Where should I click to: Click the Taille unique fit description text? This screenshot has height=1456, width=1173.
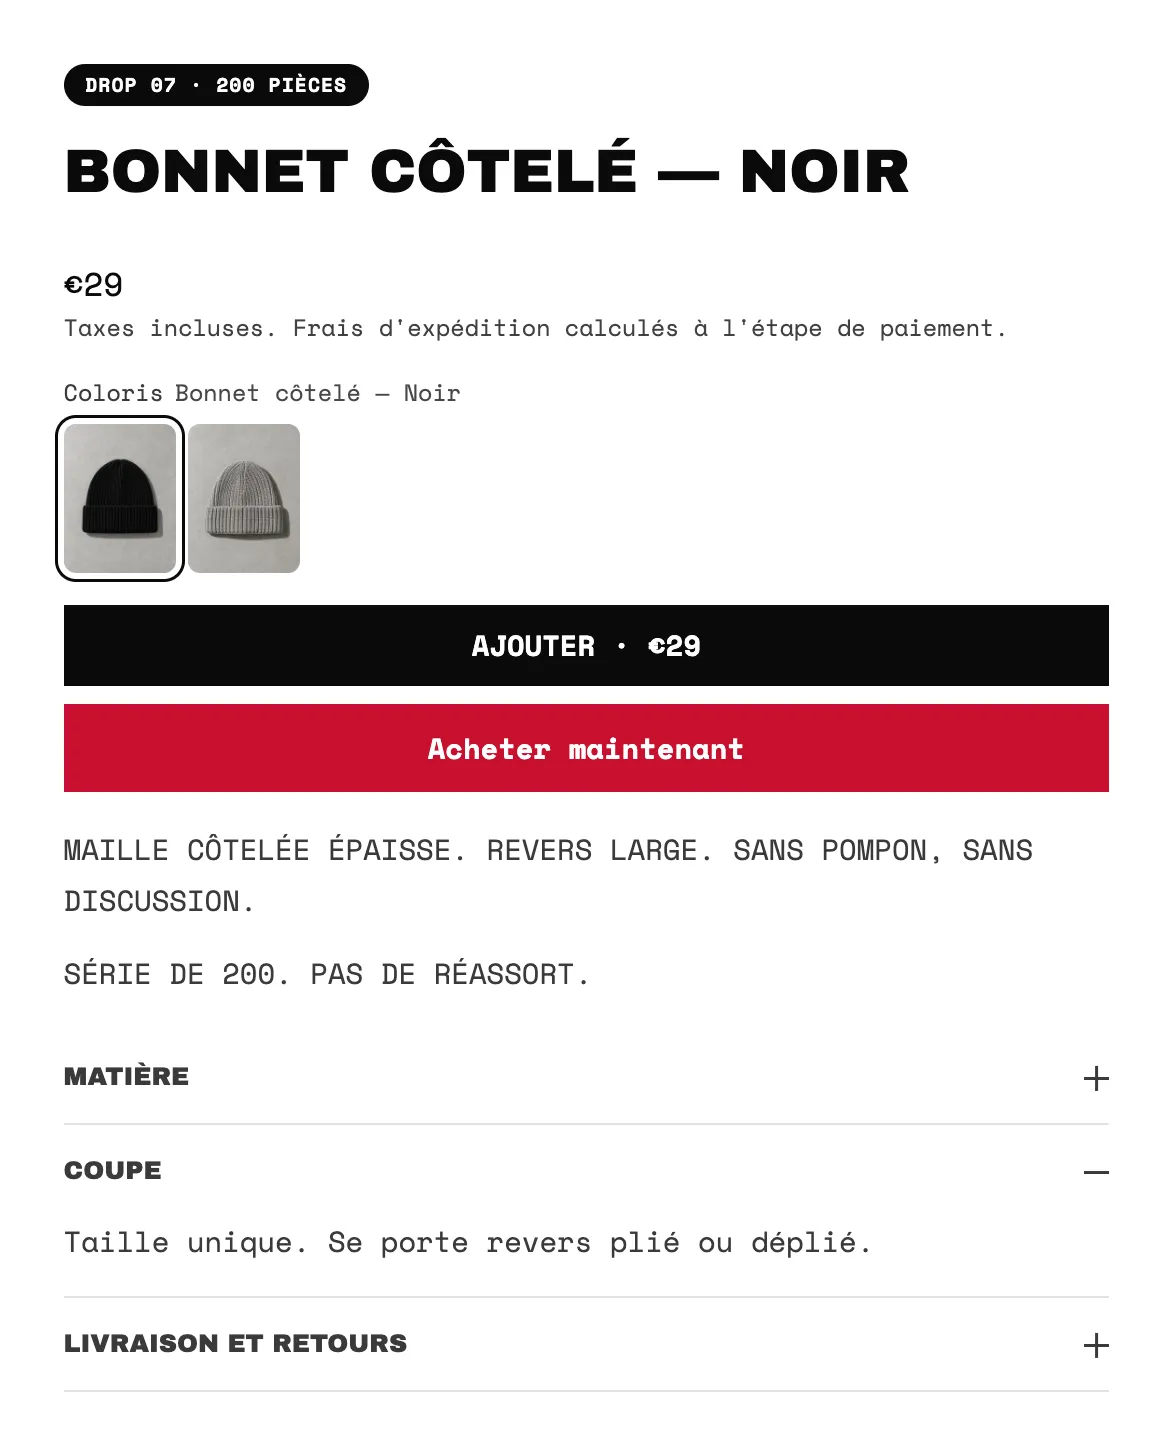(468, 1243)
